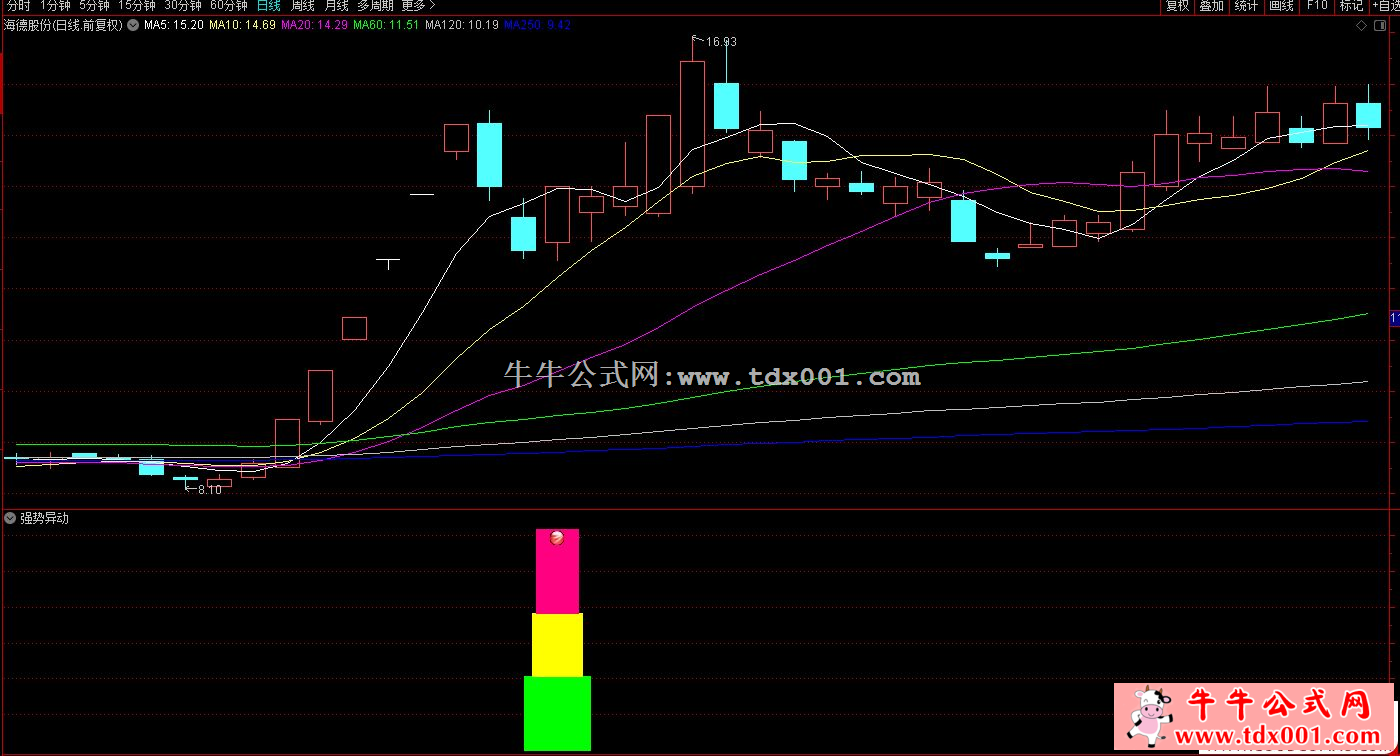Open F10 company information

coord(1316,6)
